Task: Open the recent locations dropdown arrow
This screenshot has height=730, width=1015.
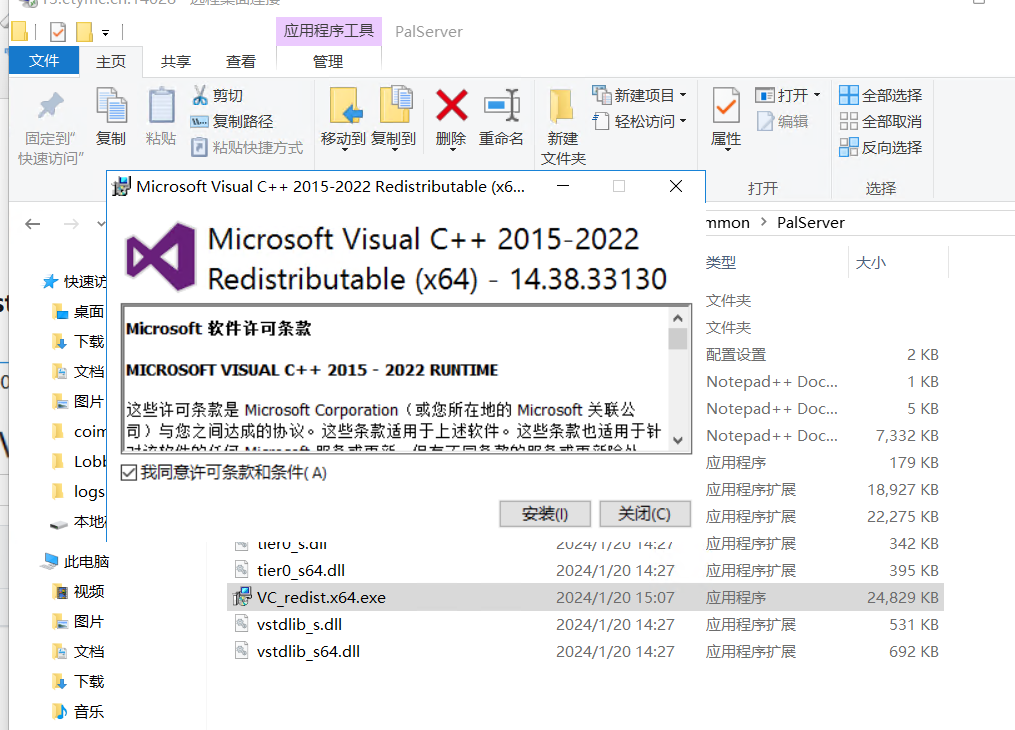Action: pos(101,224)
